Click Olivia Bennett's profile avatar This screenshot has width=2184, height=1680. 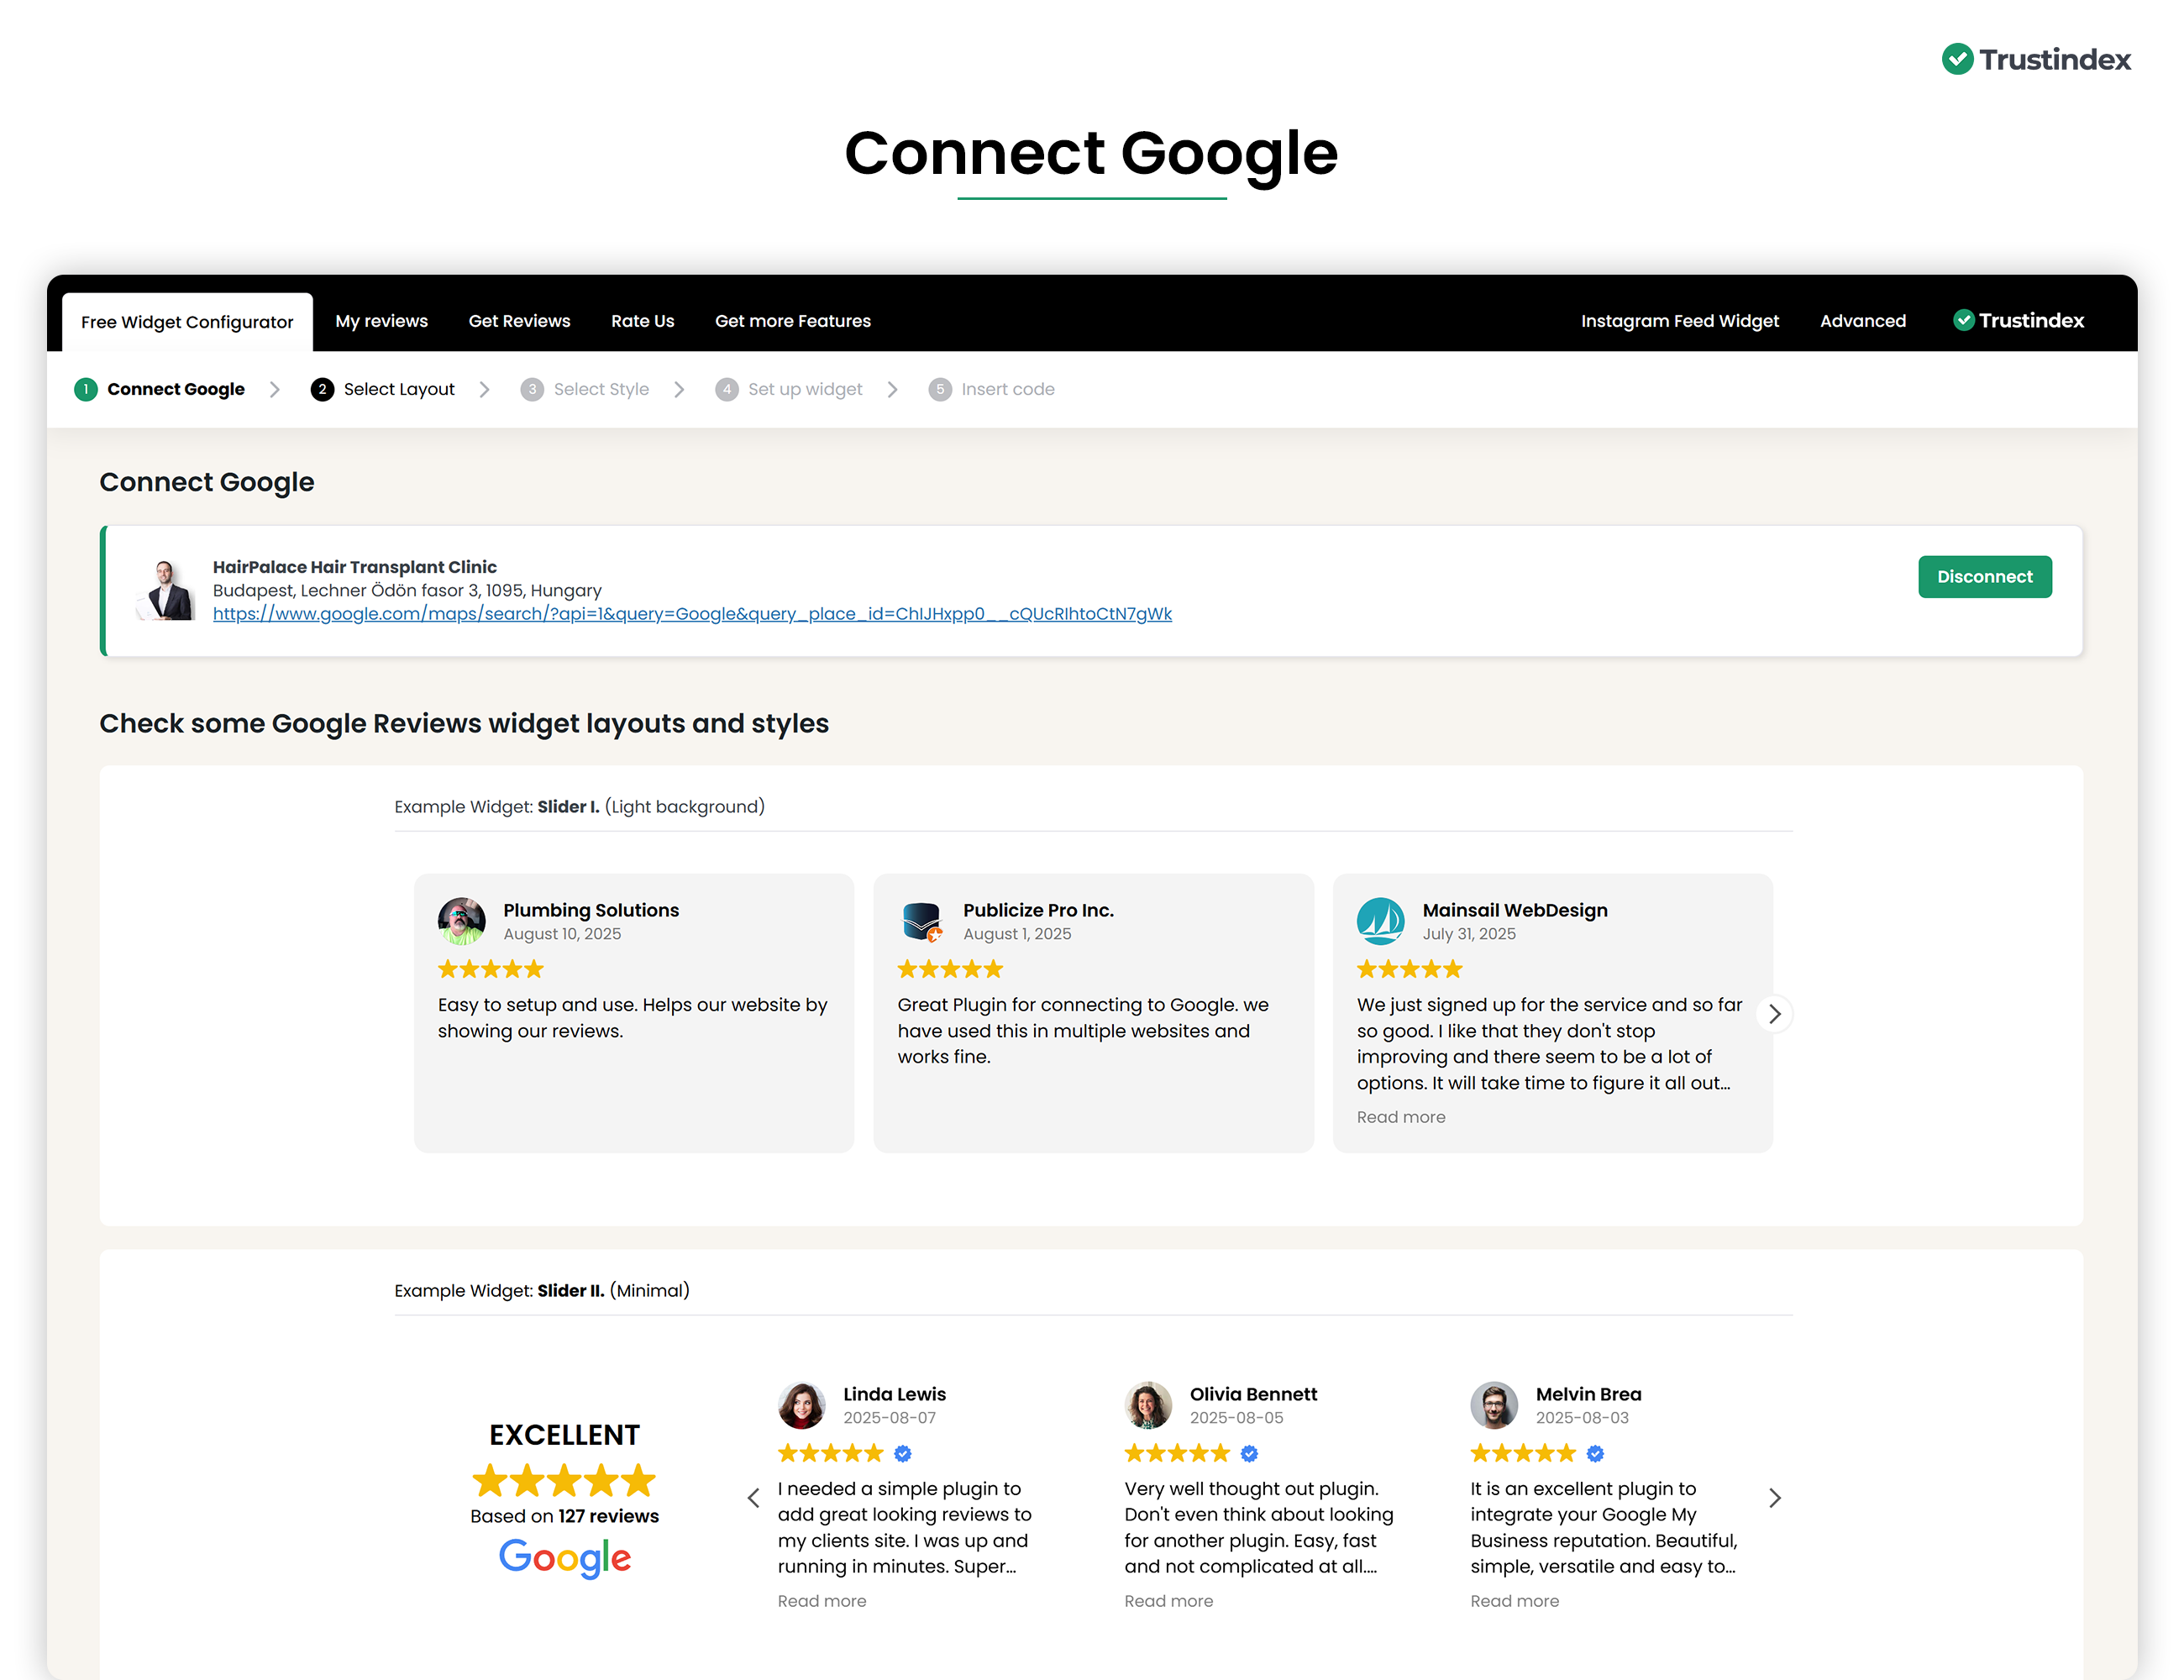1148,1405
